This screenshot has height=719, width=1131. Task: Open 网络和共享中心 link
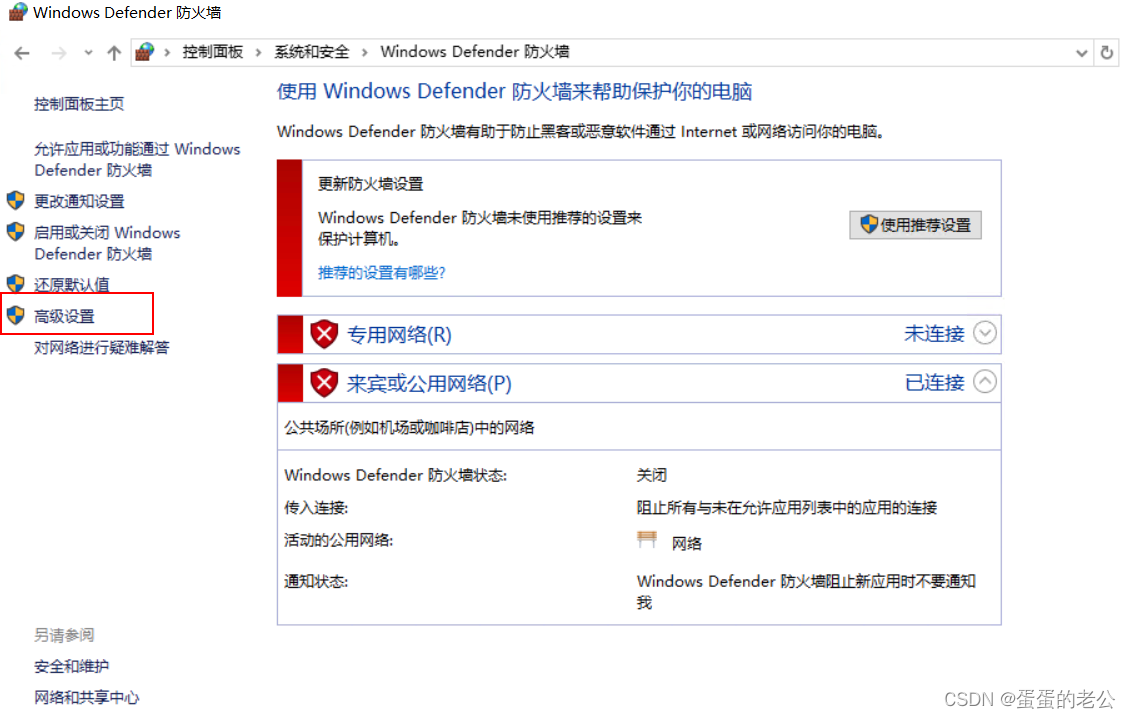(87, 697)
